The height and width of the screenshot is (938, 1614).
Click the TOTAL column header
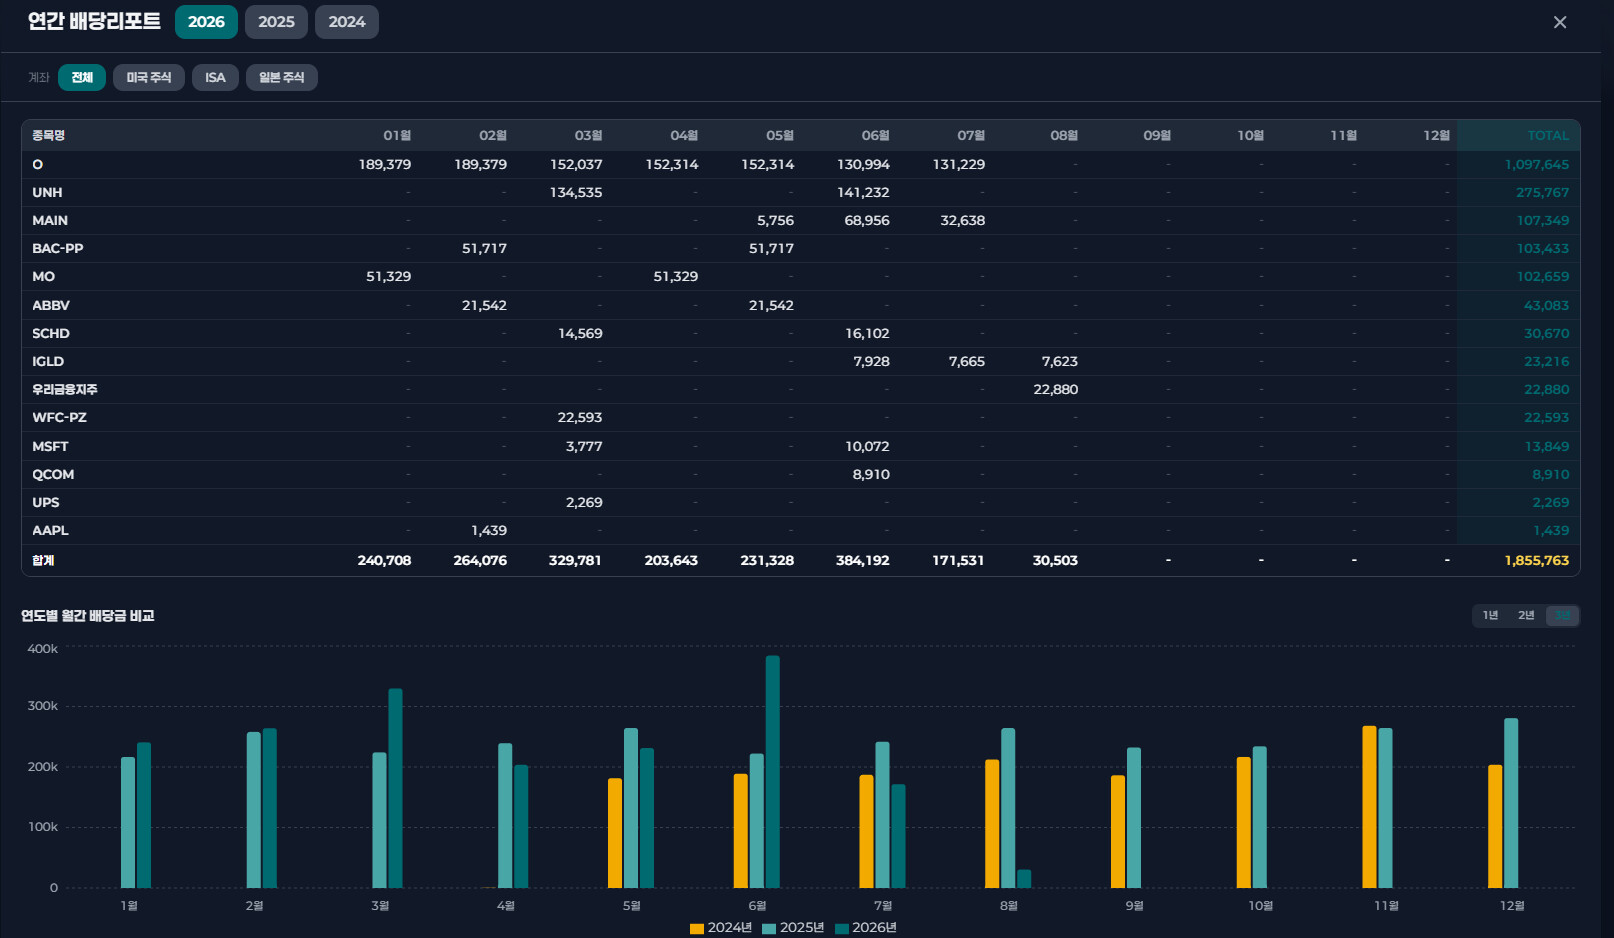coord(1548,135)
